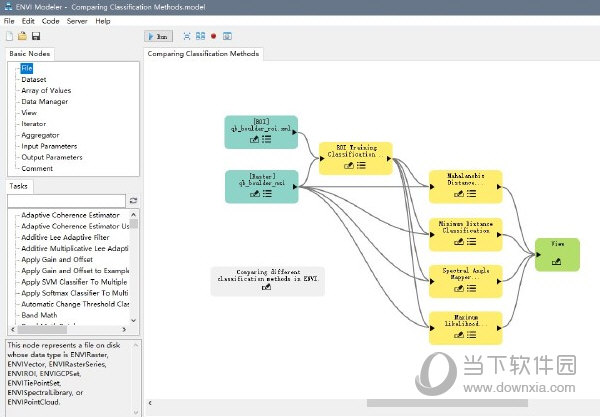Click the Tasks list scroll-up arrow
Screen dimensions: 600x417
coord(134,215)
